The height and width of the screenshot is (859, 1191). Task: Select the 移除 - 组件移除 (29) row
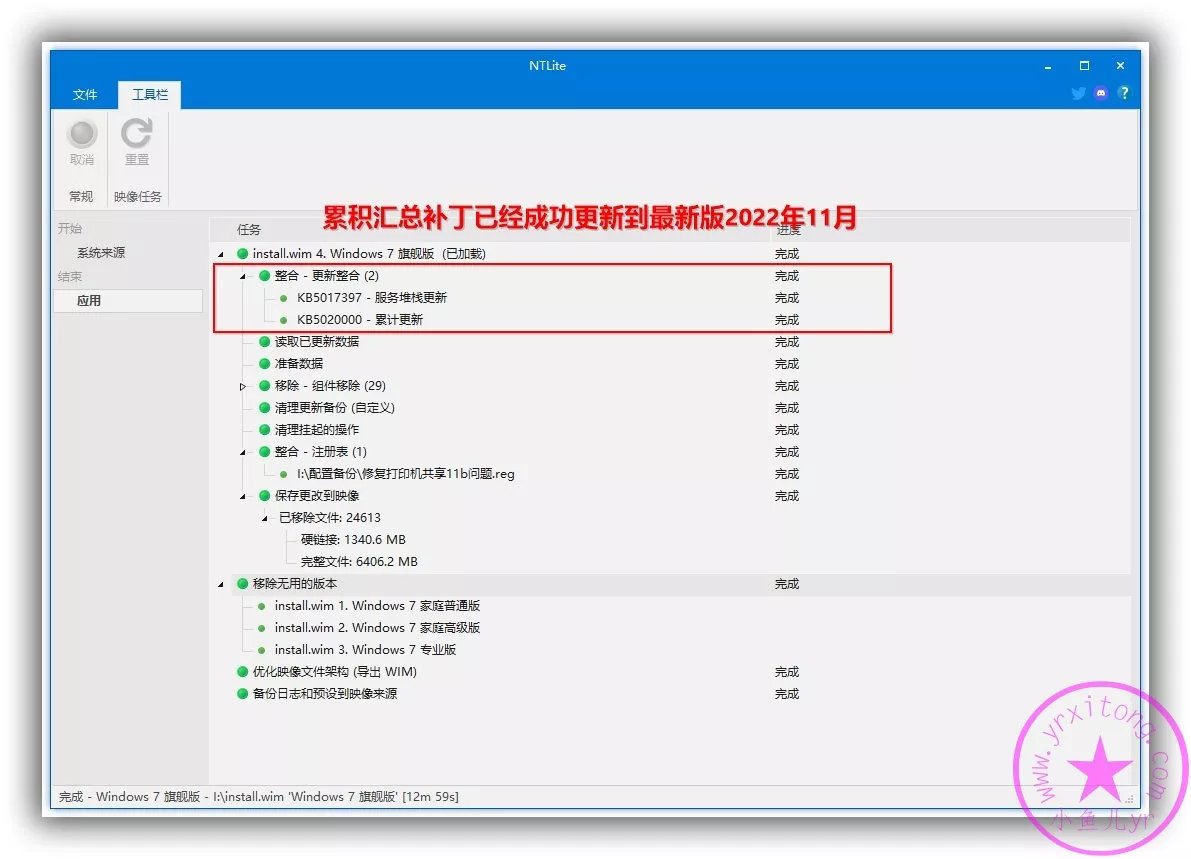[x=330, y=386]
